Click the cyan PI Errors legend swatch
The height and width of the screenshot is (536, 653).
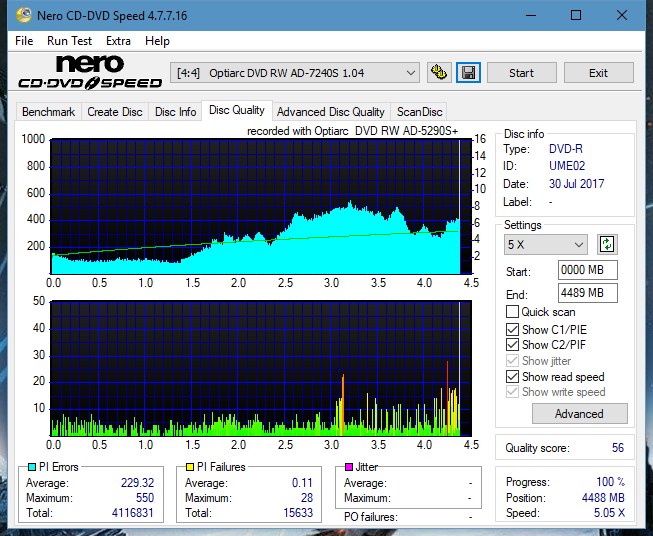[x=32, y=467]
